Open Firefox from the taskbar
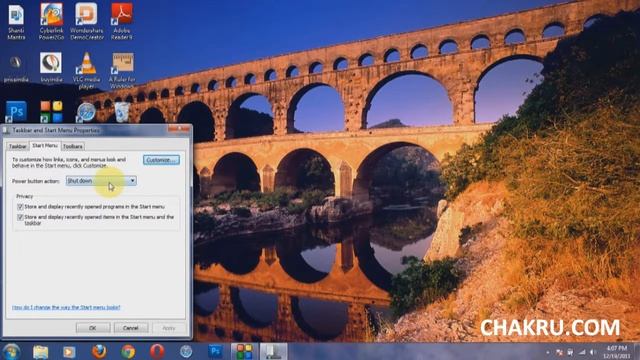Screen dimensions: 640x360 pyautogui.click(x=99, y=351)
